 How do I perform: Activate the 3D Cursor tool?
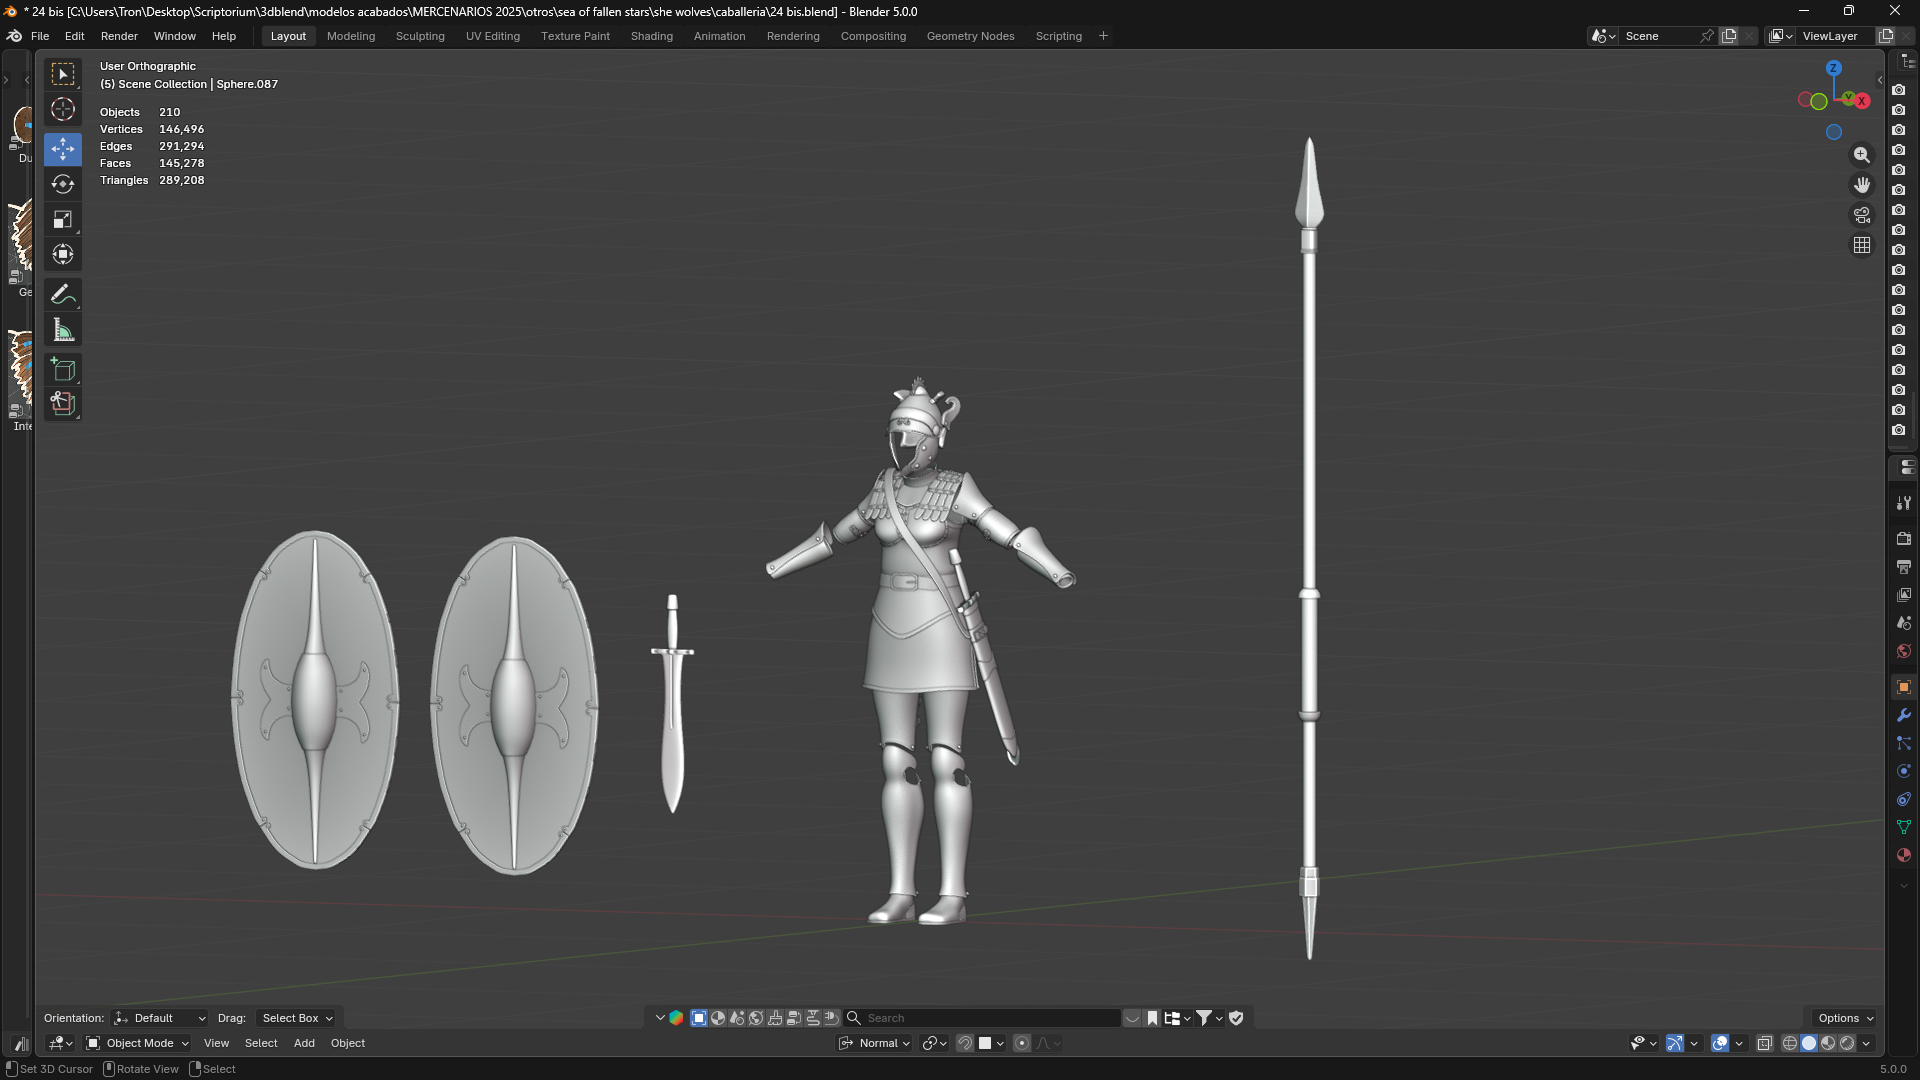[x=63, y=110]
